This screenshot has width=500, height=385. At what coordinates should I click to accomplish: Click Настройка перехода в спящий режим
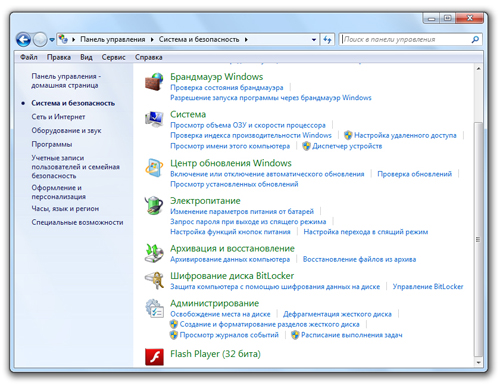click(x=365, y=232)
